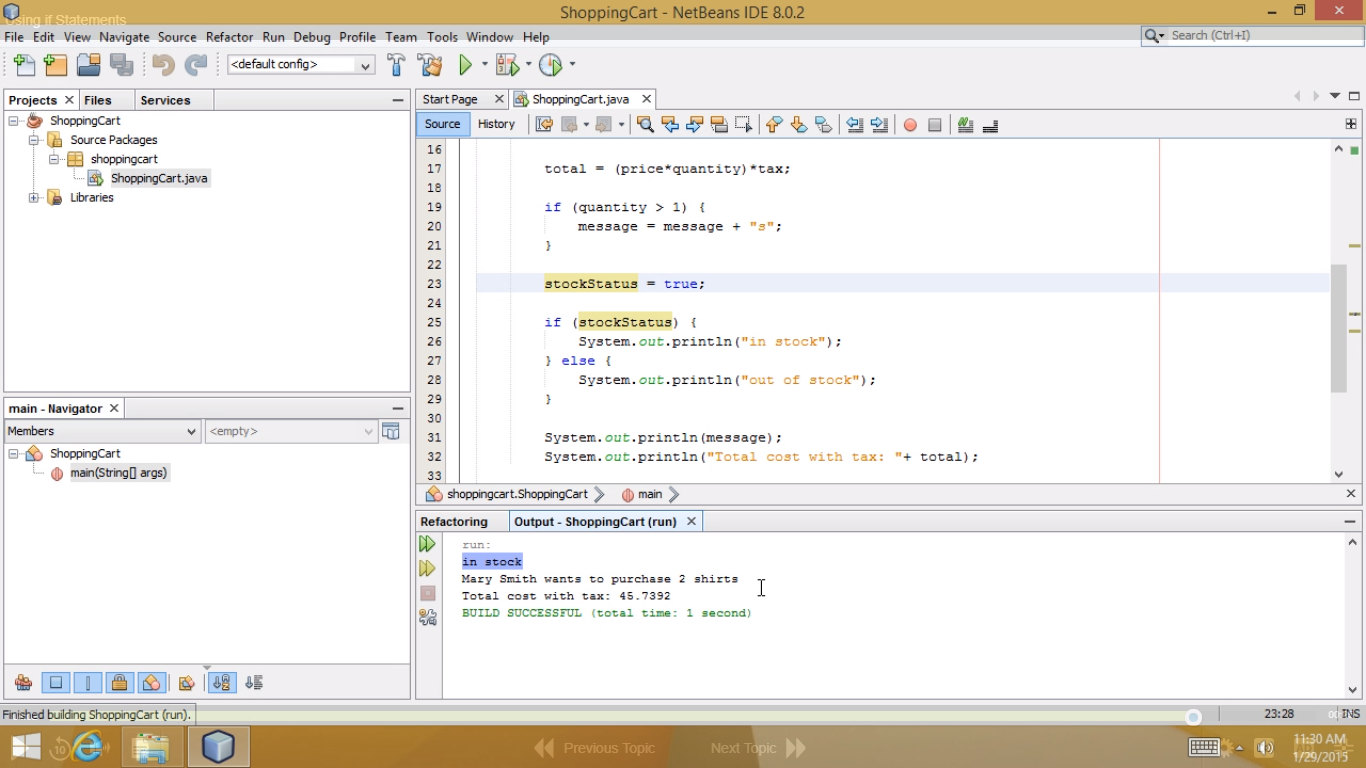This screenshot has height=768, width=1366.
Task: Toggle Bookmark icon in editor toolbar
Action: (x=823, y=125)
